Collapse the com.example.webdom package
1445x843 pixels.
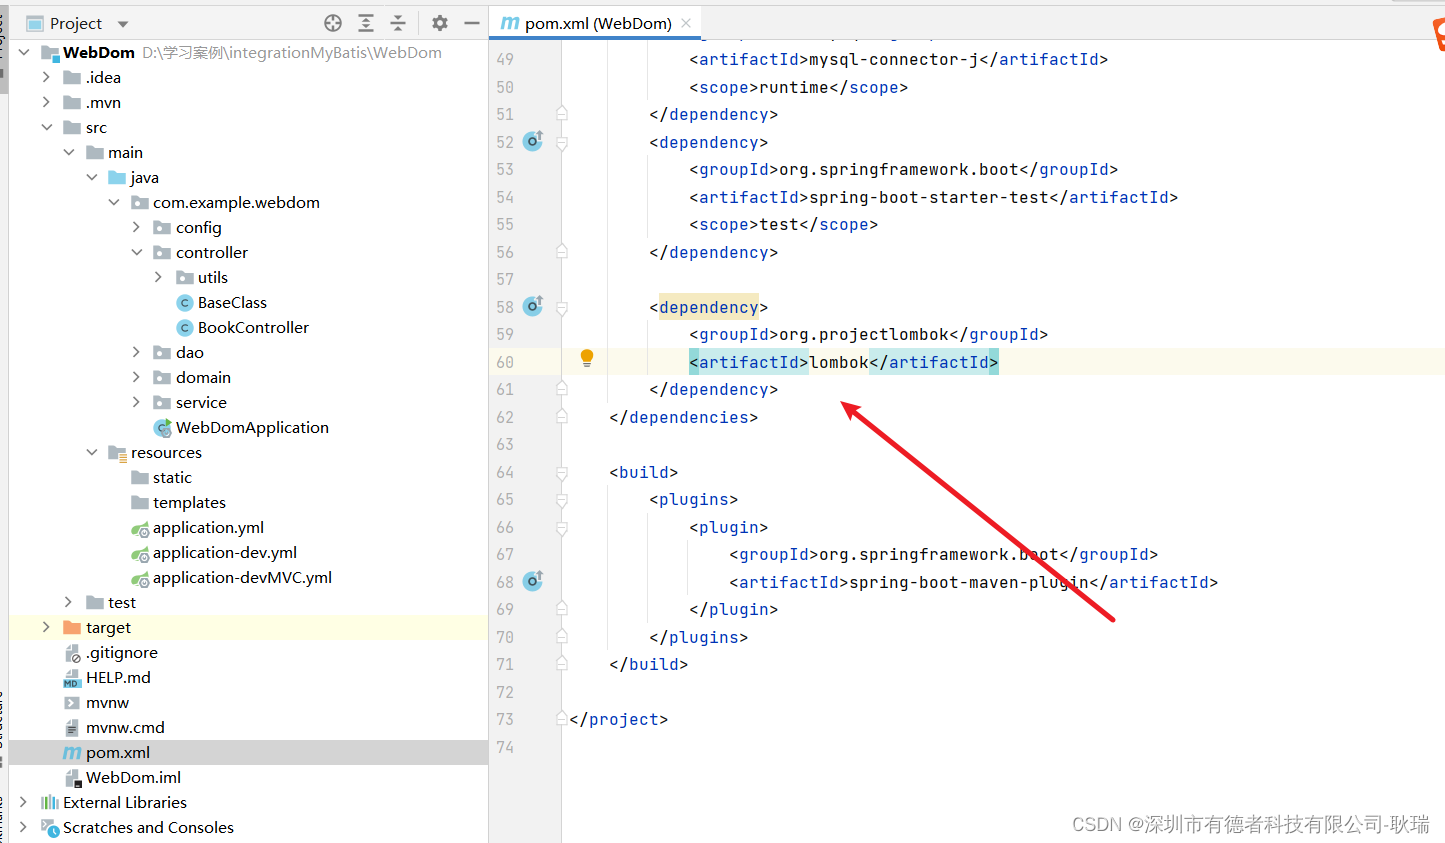click(x=114, y=202)
